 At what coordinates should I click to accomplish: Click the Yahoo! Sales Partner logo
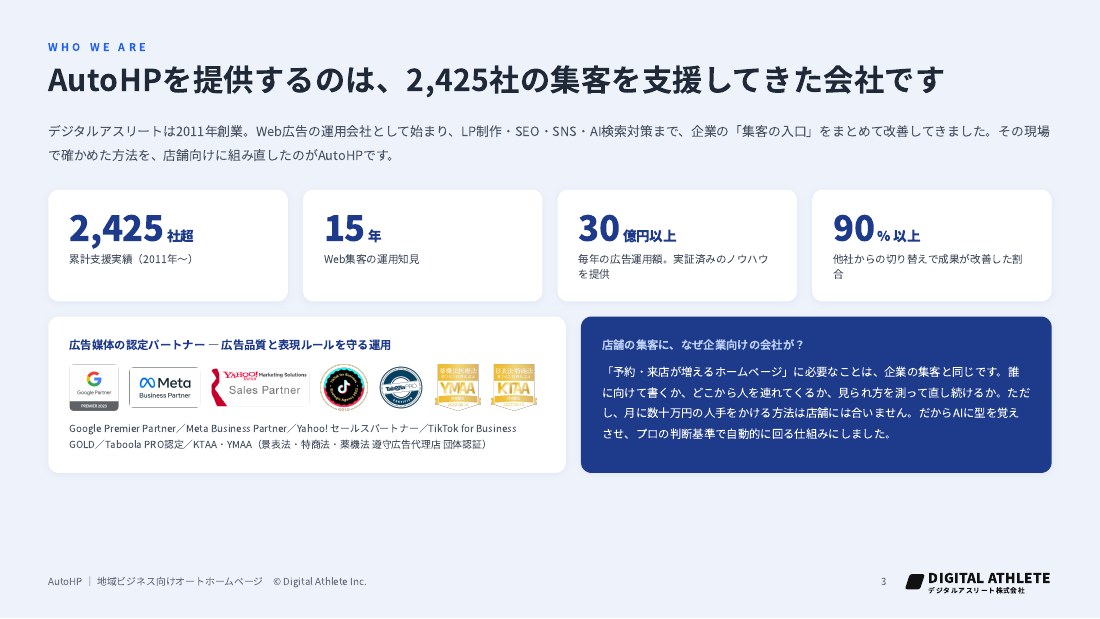point(260,387)
